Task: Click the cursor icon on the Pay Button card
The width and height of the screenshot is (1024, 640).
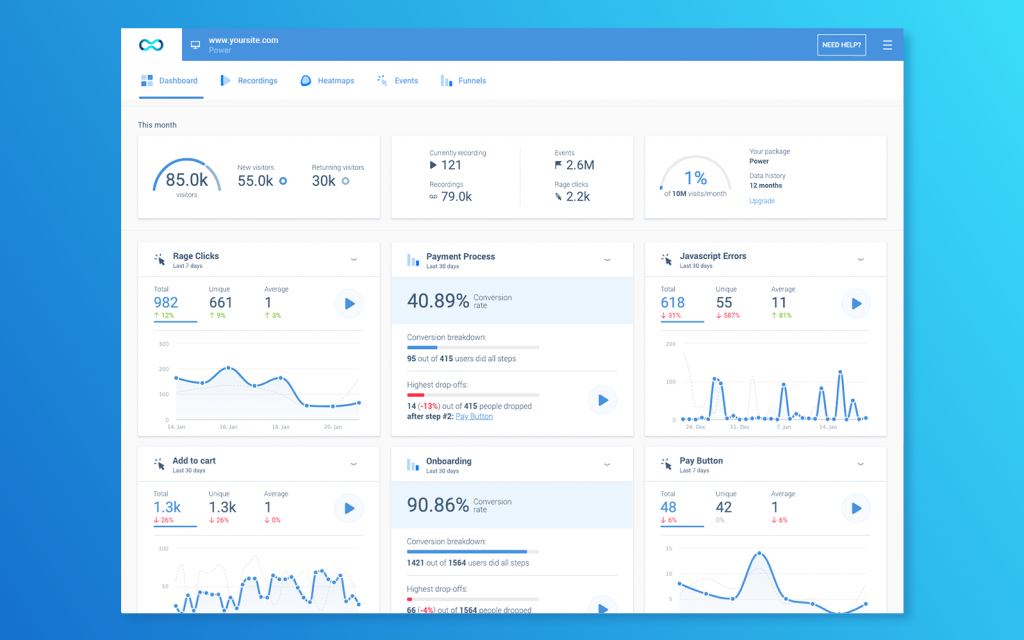Action: coord(666,463)
